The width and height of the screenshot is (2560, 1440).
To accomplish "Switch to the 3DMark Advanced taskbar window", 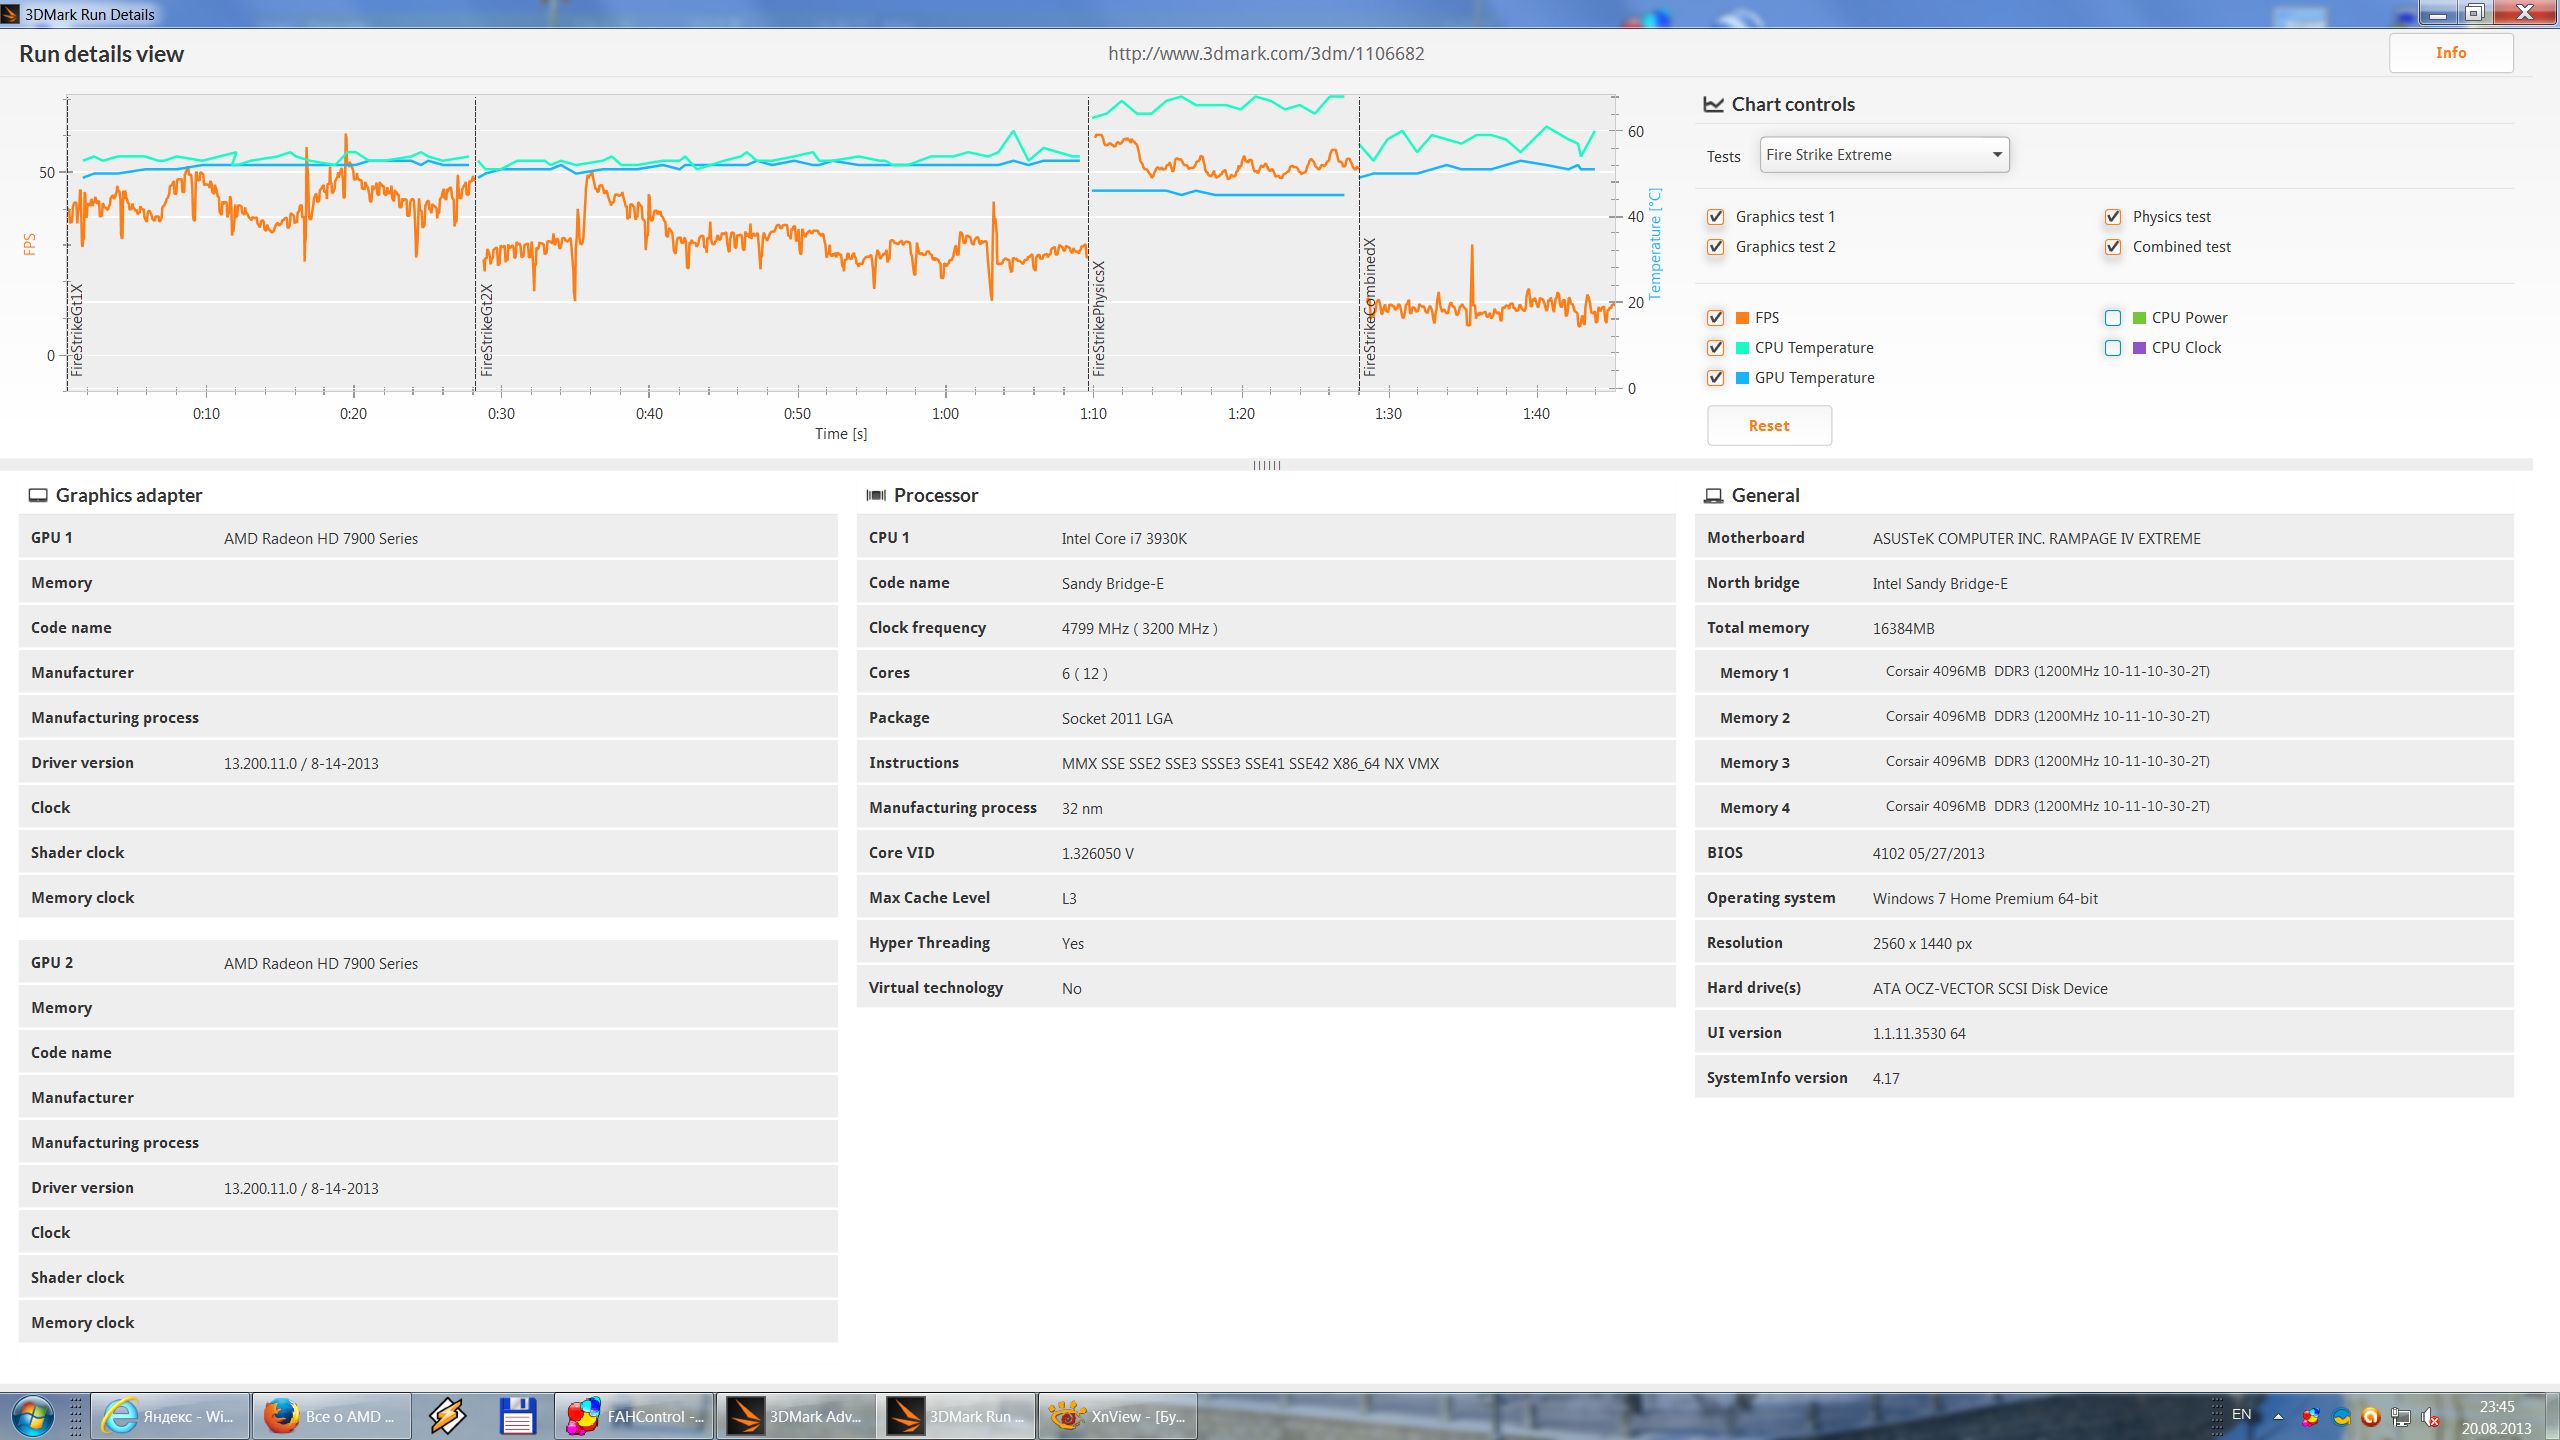I will pos(794,1416).
